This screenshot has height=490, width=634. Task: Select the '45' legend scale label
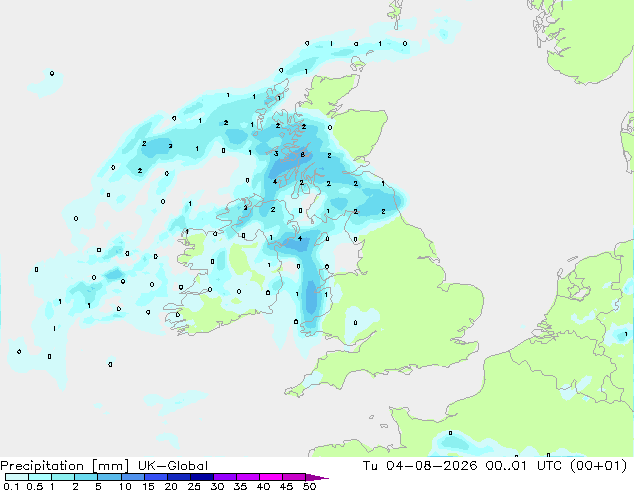pyautogui.click(x=286, y=486)
